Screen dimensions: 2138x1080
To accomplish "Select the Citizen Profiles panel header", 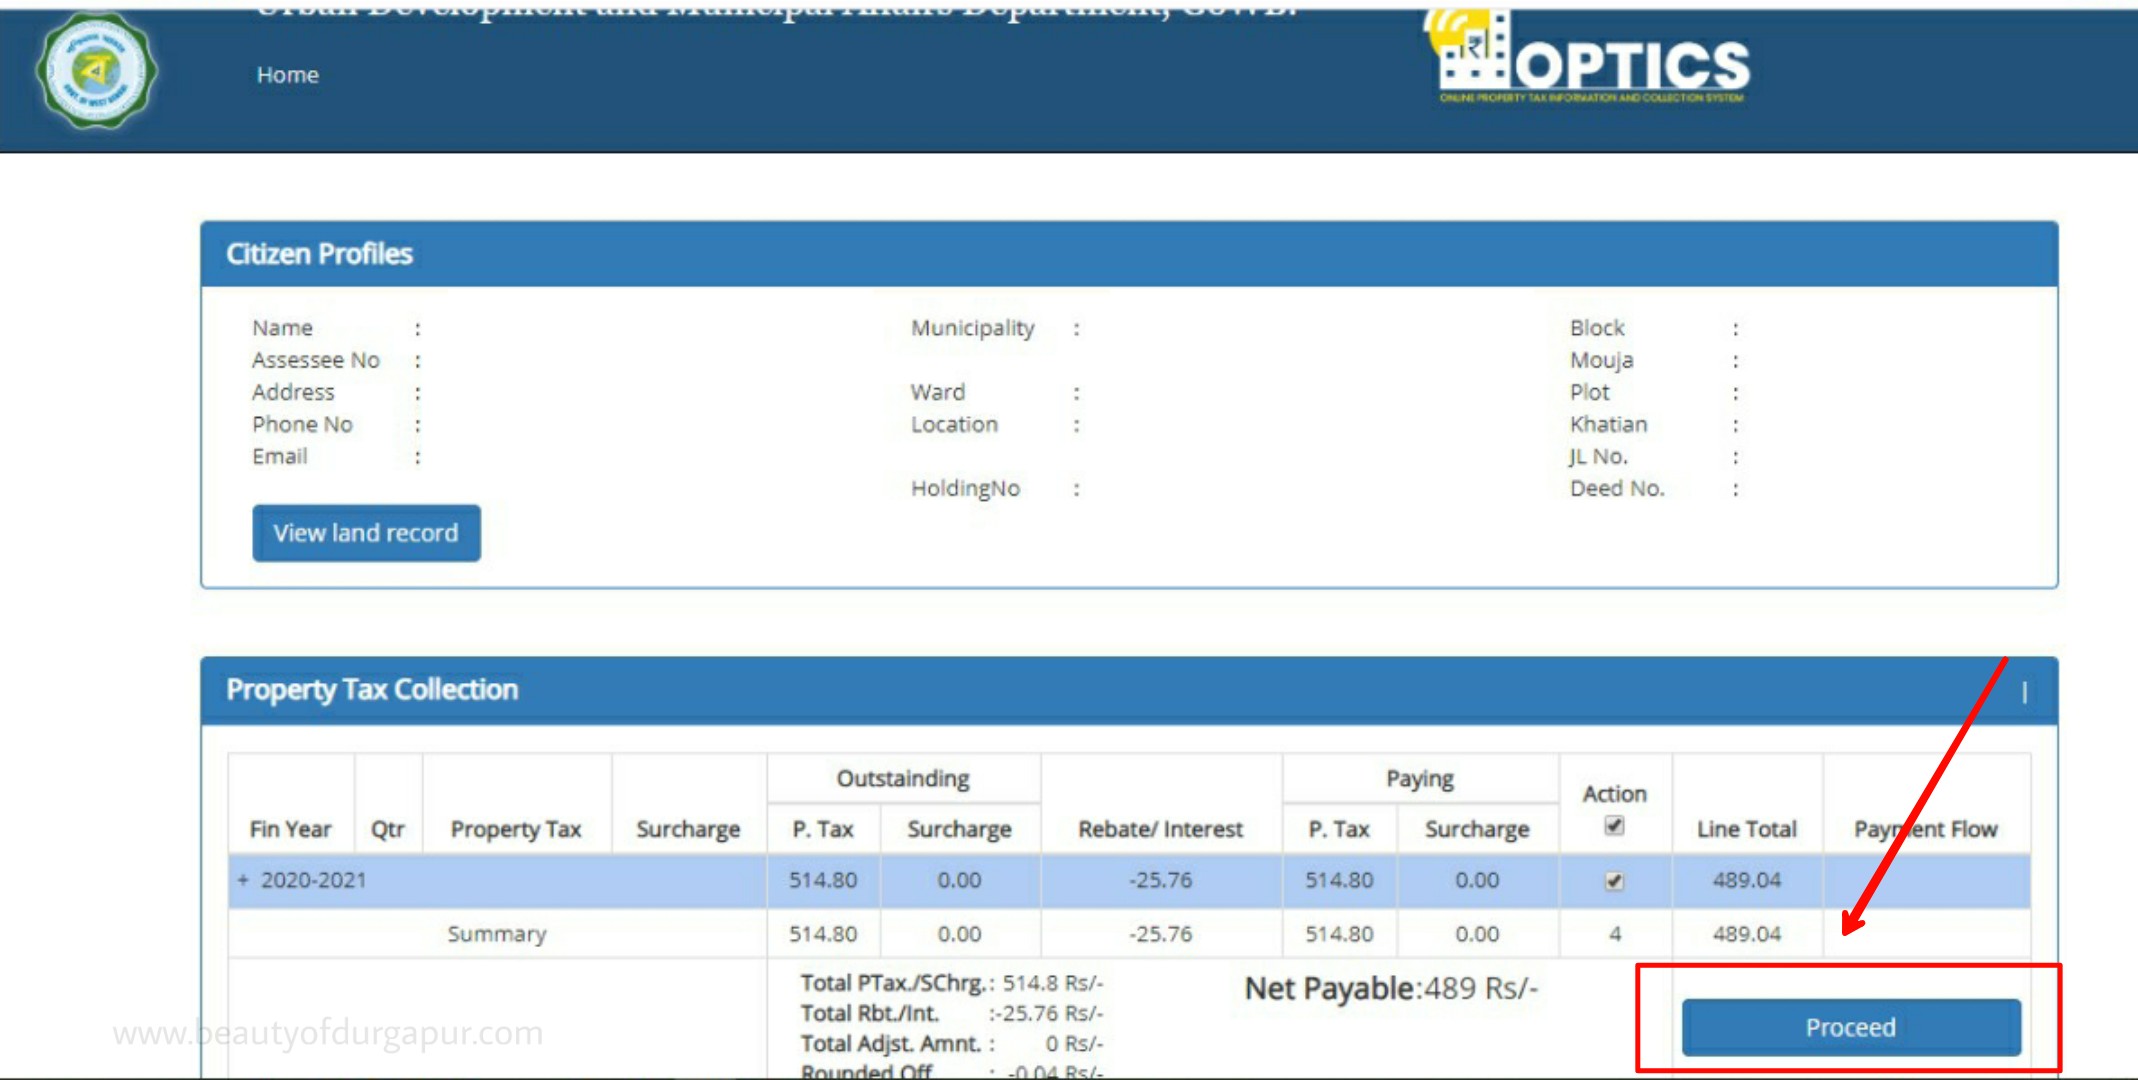I will pos(320,254).
